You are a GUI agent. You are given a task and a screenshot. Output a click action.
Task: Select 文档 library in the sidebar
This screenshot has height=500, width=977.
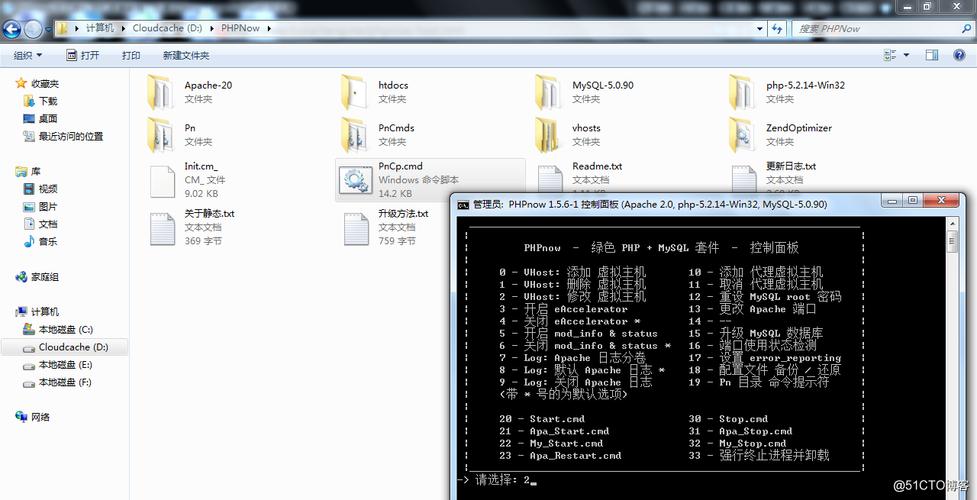tap(47, 224)
